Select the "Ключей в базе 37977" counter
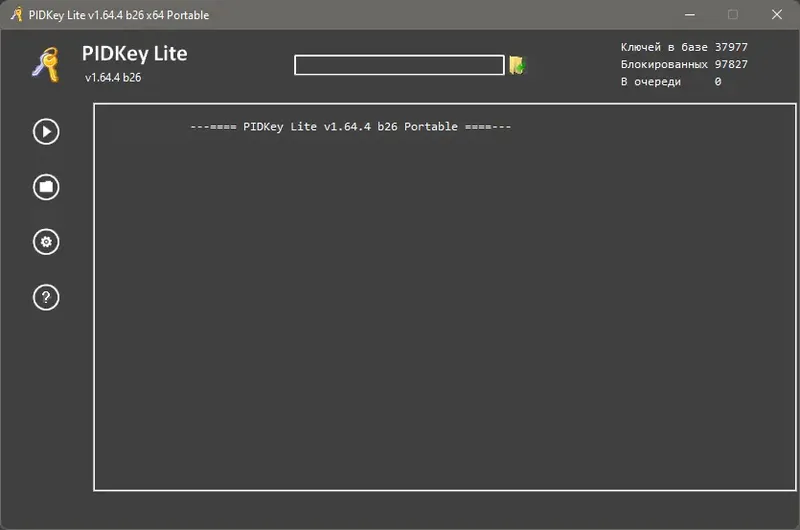 pyautogui.click(x=684, y=47)
